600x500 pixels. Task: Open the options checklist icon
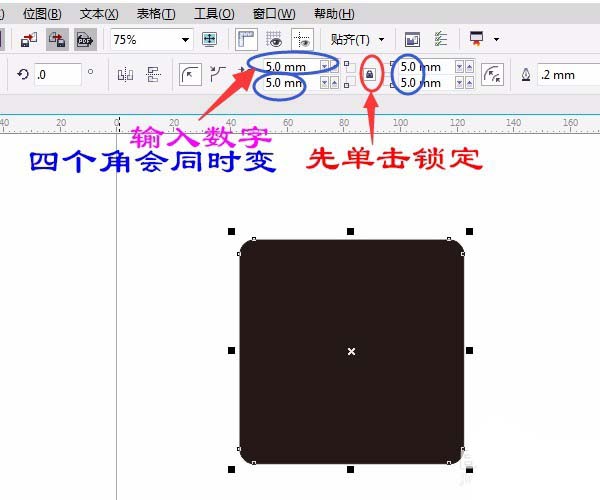[440, 39]
